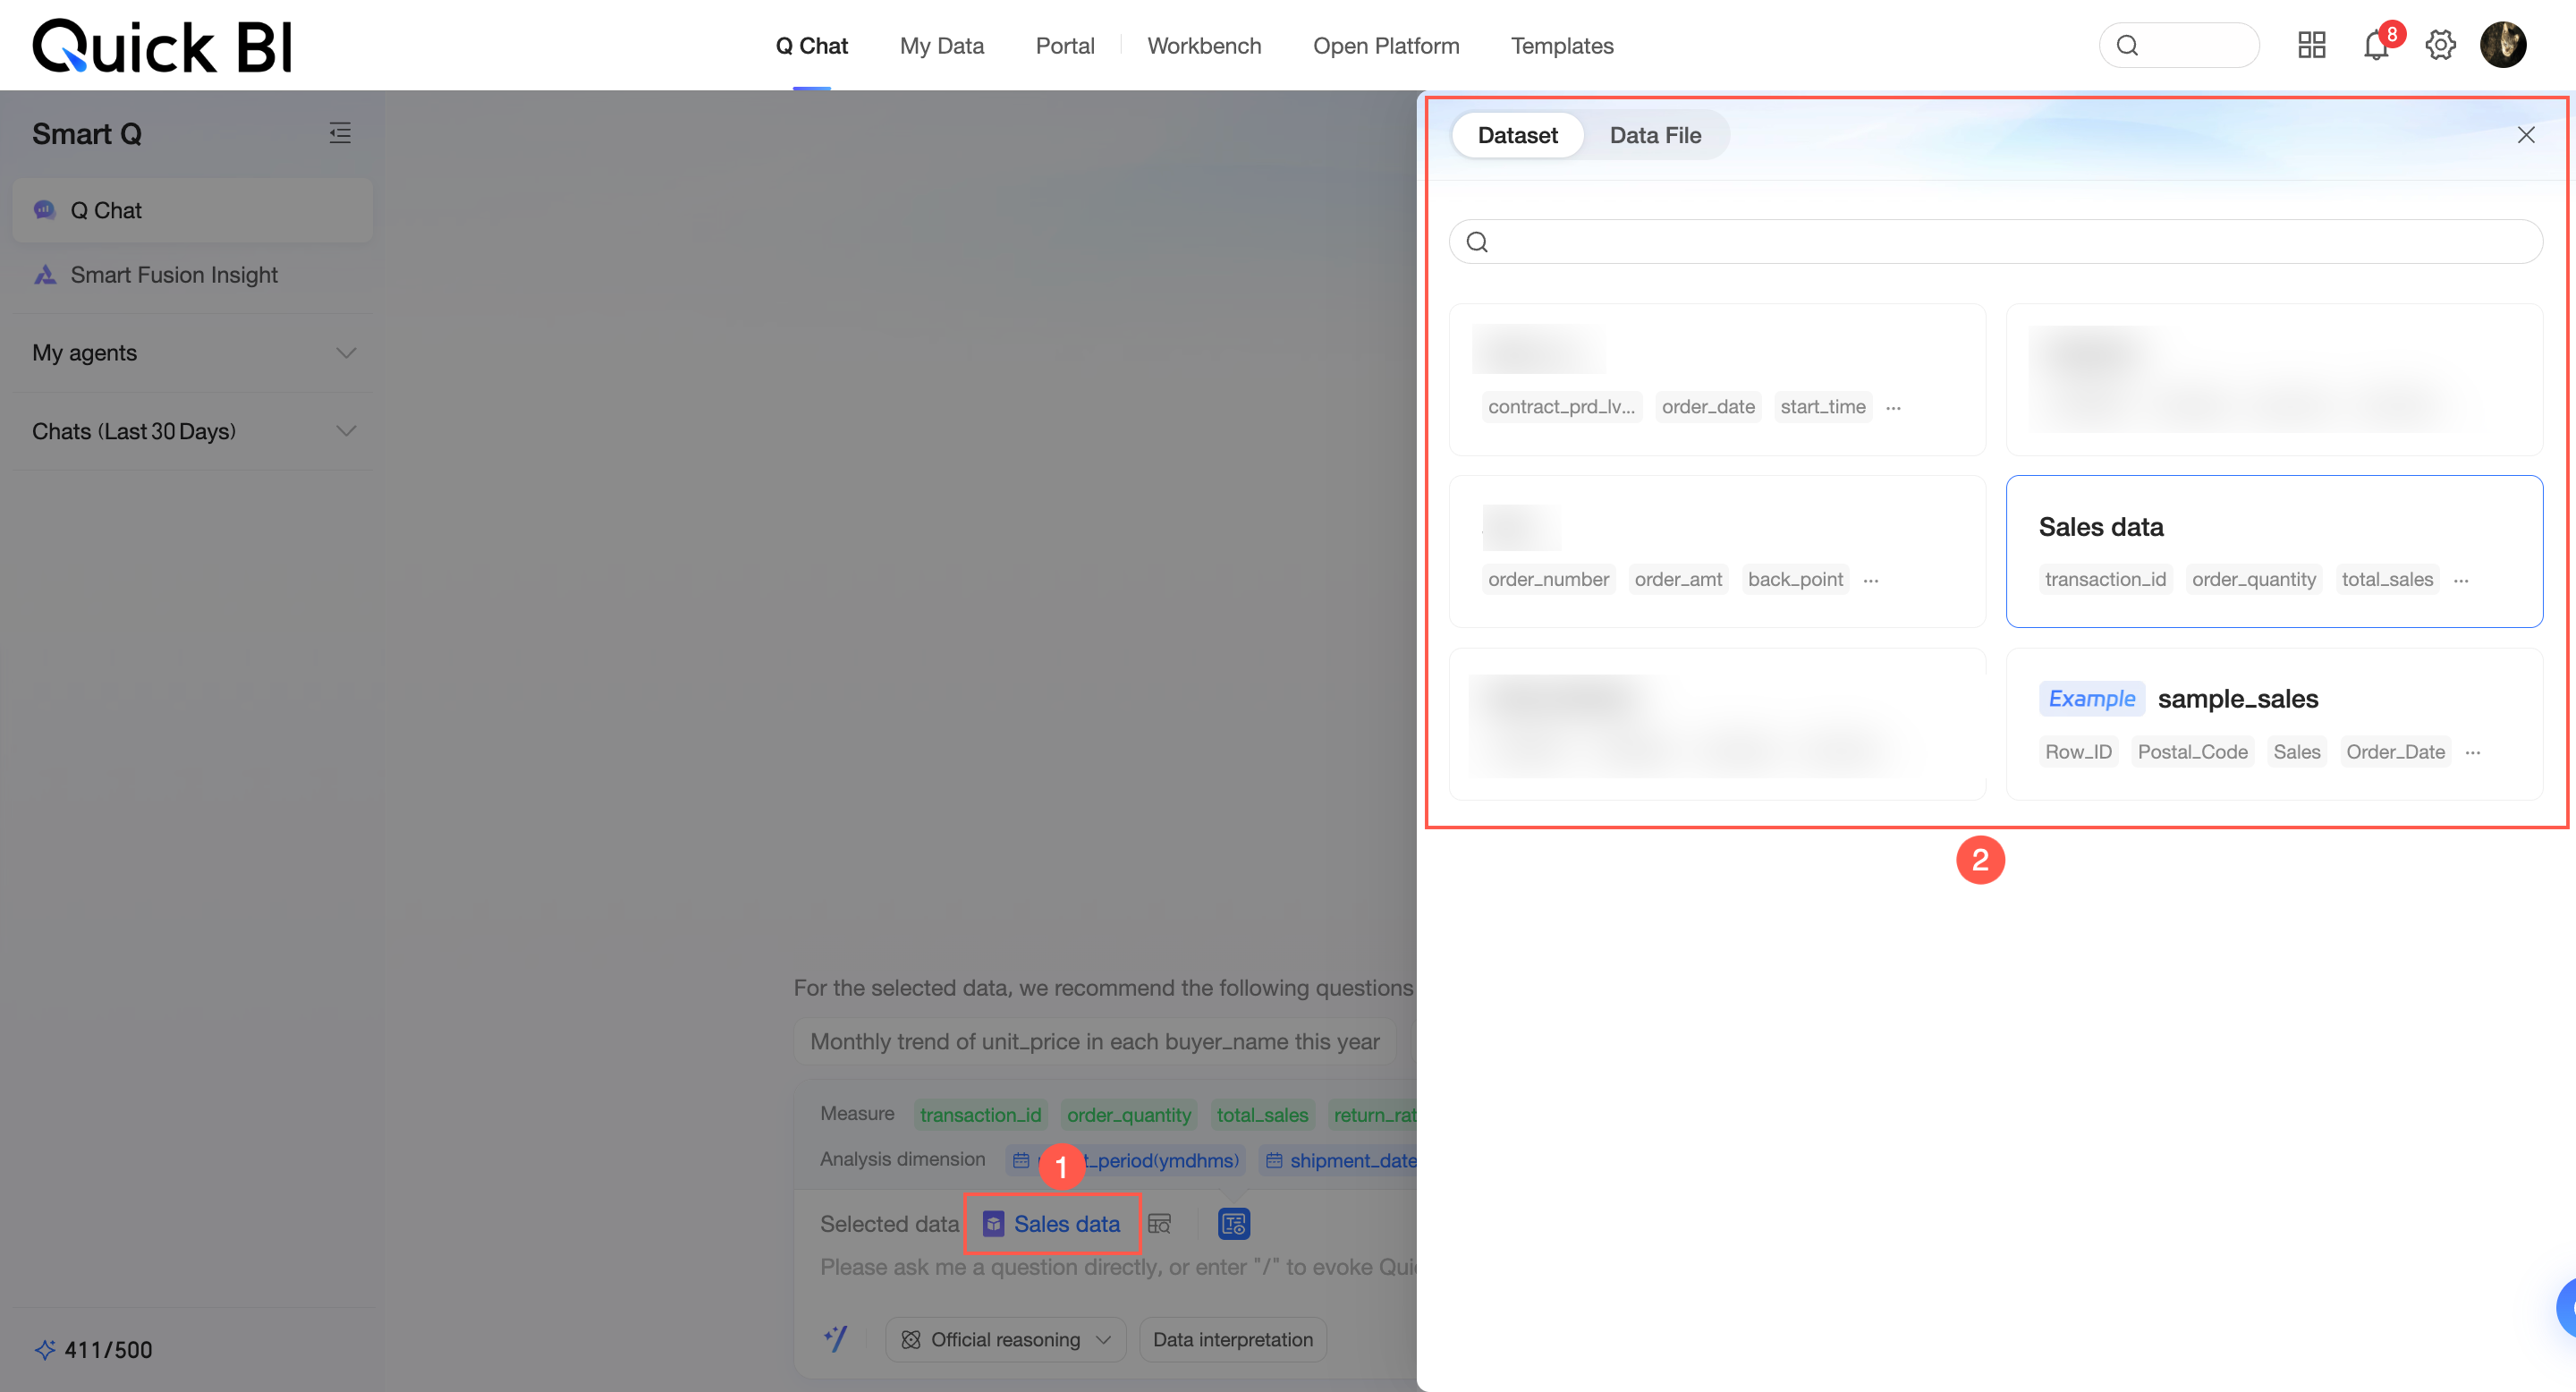Open the notifications bell
2576x1392 pixels.
click(x=2376, y=46)
